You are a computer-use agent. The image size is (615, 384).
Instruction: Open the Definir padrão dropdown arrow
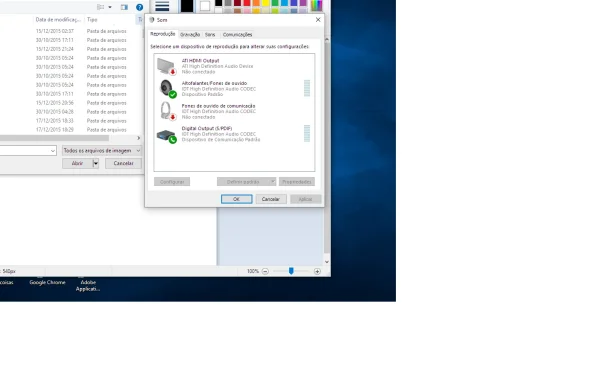(x=273, y=182)
